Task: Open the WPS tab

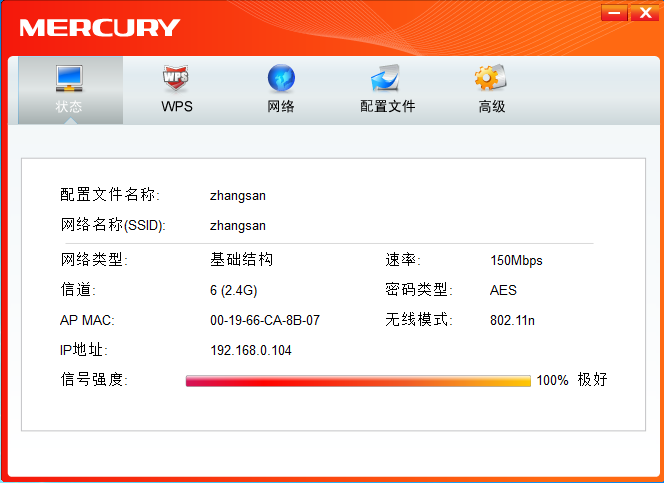Action: (x=177, y=106)
